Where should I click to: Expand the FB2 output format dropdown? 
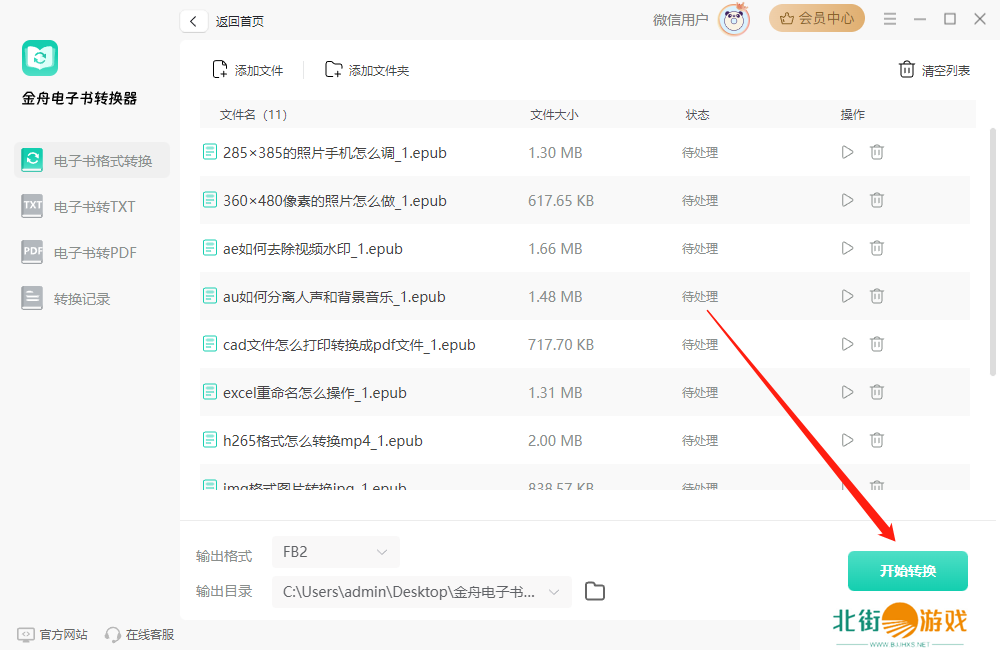[x=336, y=552]
